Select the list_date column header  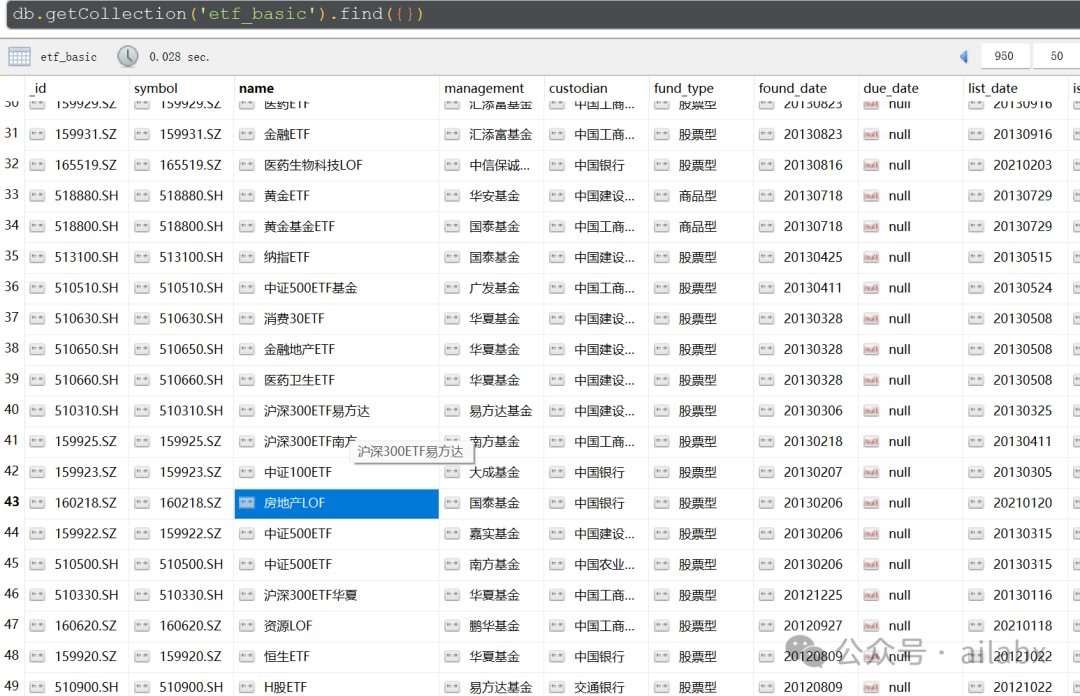pos(993,88)
